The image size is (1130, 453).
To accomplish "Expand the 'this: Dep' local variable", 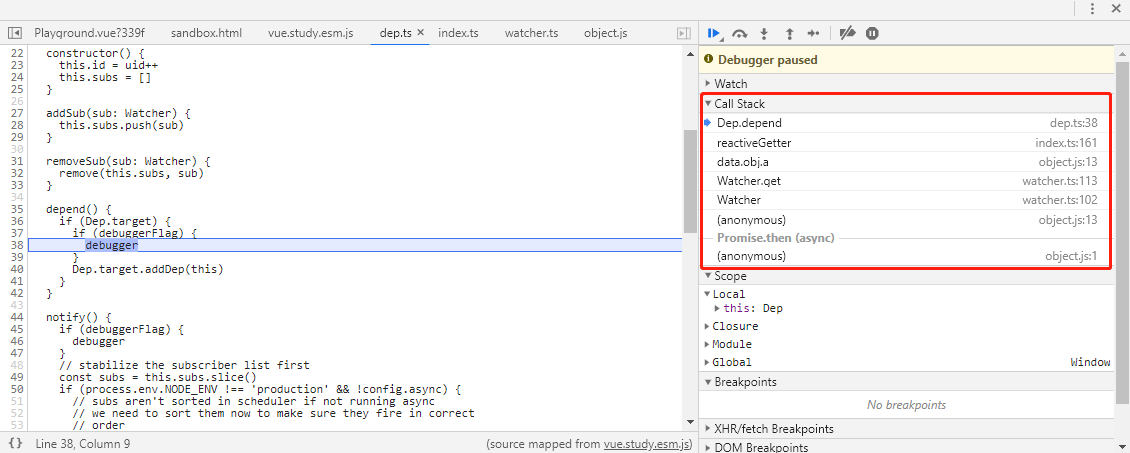I will point(717,308).
